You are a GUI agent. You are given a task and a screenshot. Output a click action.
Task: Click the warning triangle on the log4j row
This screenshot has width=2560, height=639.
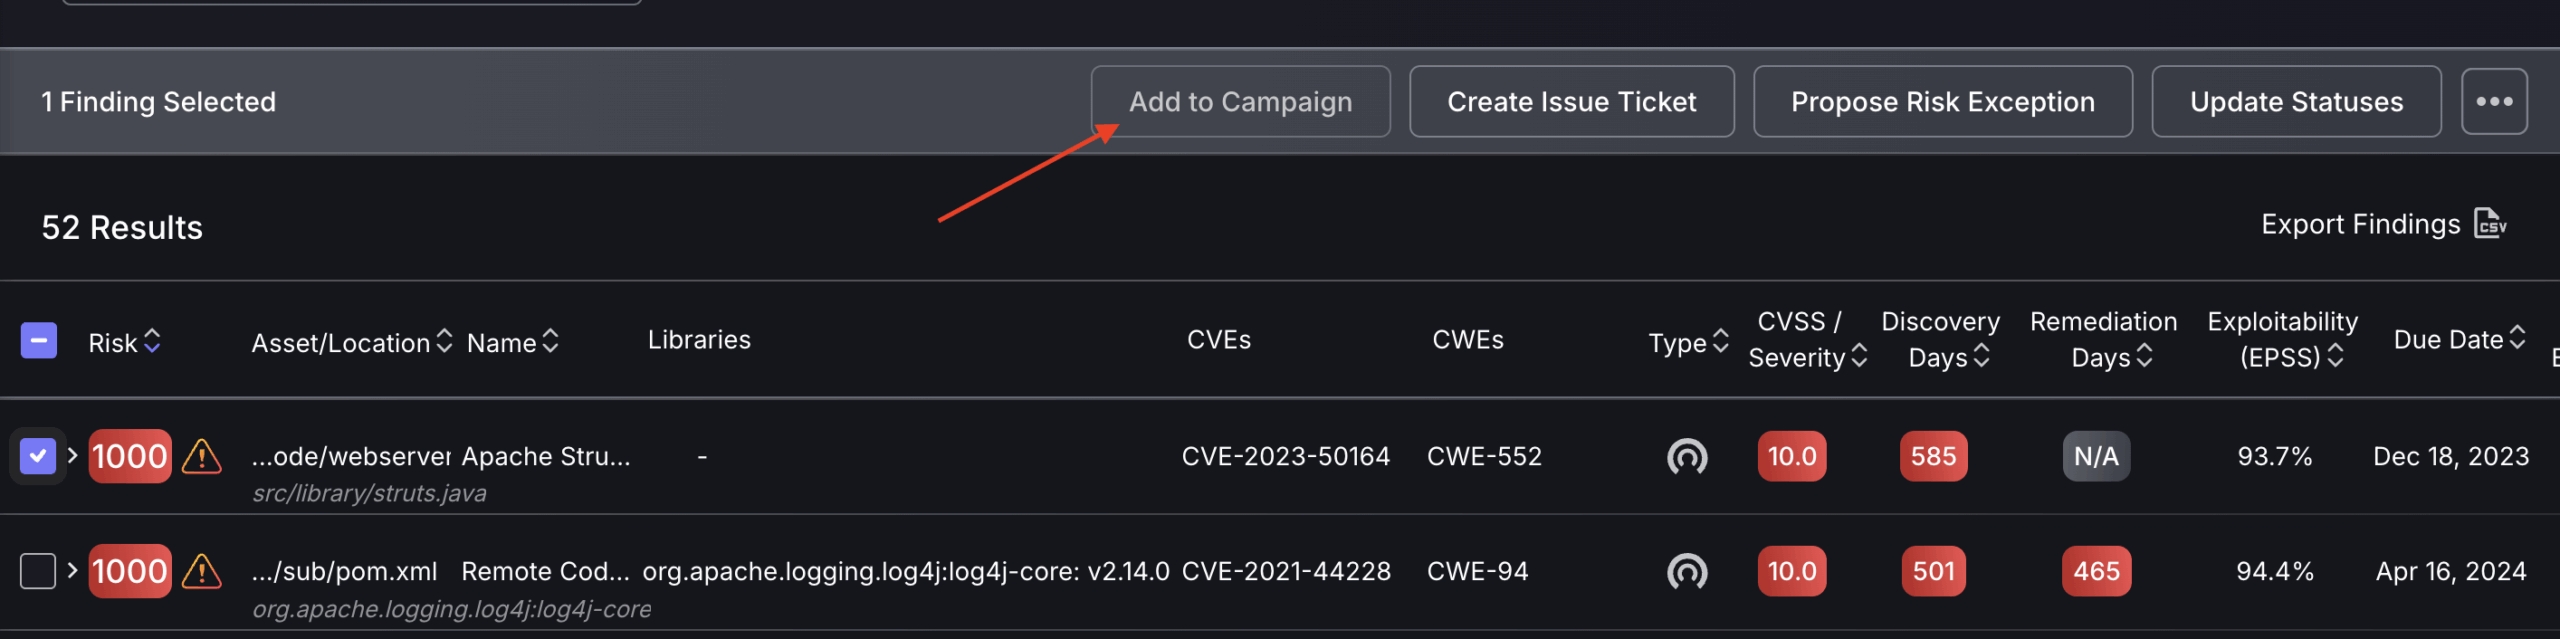click(x=202, y=571)
